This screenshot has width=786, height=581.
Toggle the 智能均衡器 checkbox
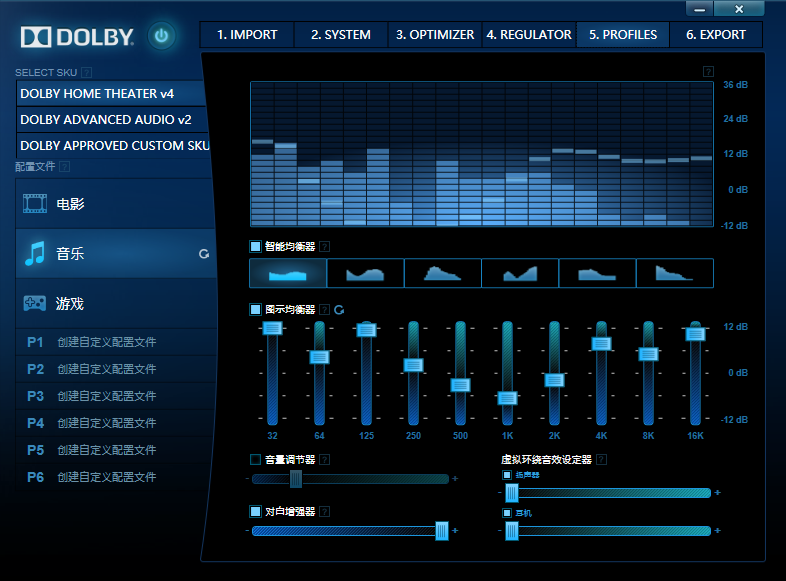255,246
